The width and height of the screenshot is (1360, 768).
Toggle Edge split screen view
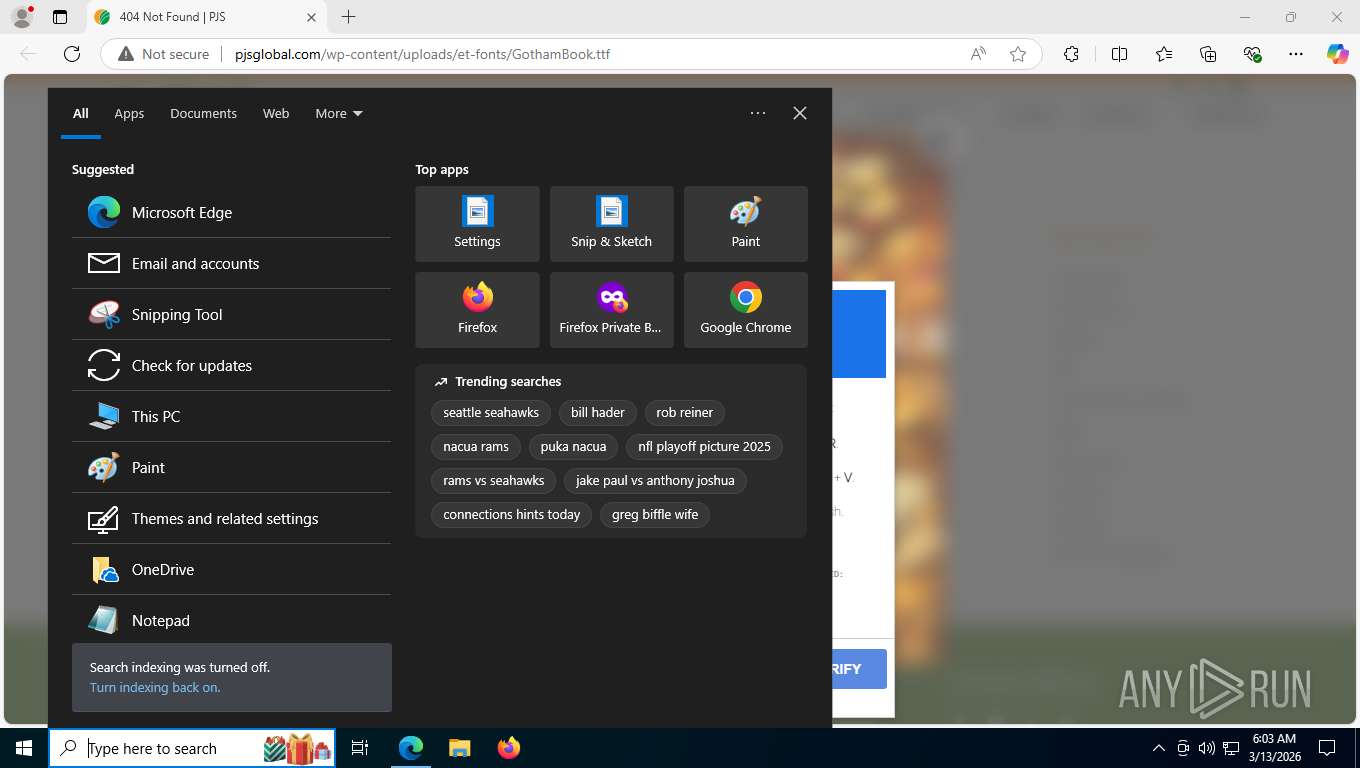(x=1120, y=54)
